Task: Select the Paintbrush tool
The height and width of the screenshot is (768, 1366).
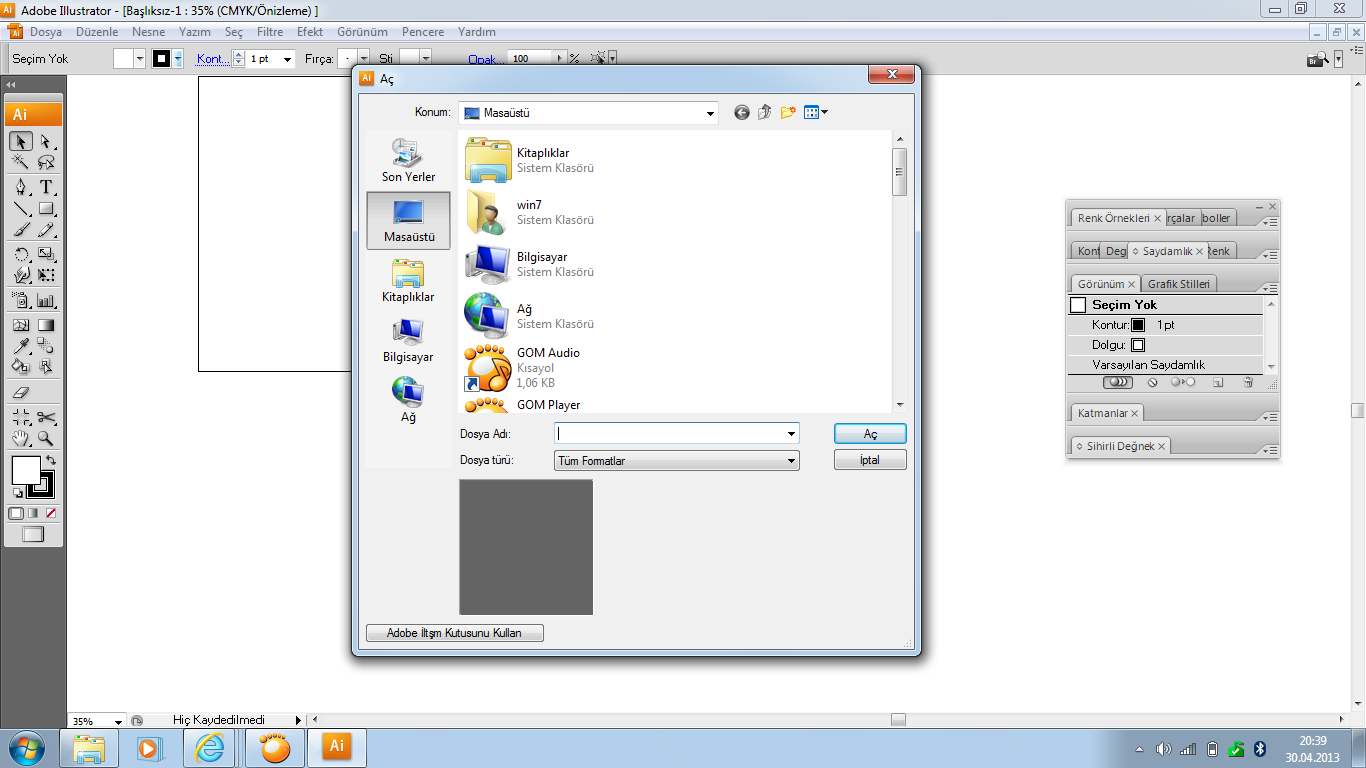Action: [x=22, y=230]
